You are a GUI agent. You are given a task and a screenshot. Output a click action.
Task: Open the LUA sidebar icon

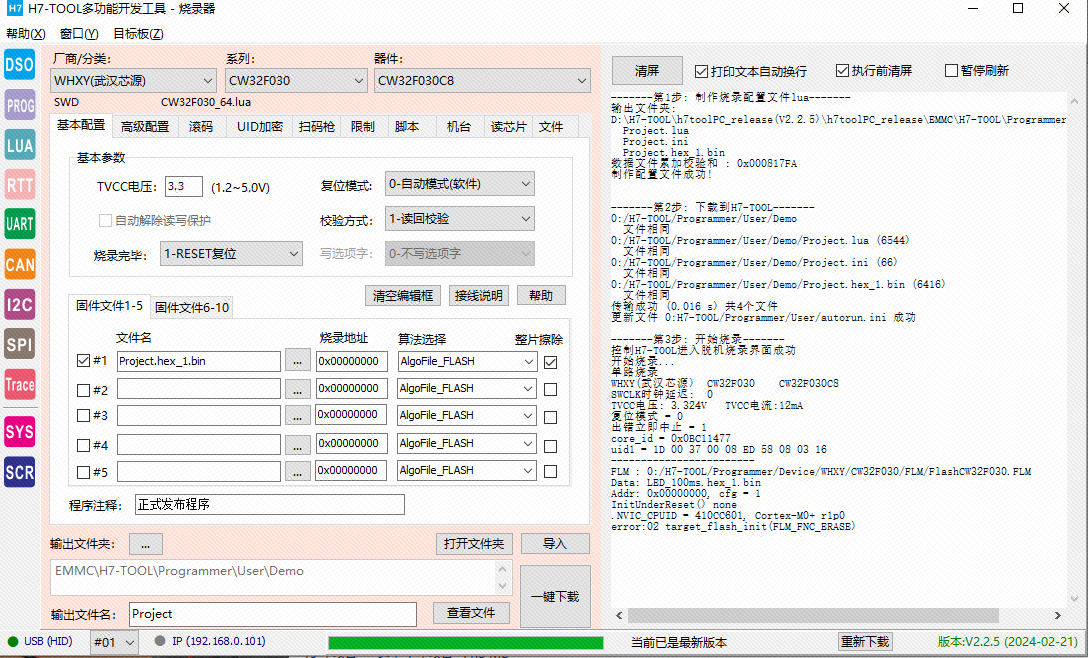click(19, 145)
